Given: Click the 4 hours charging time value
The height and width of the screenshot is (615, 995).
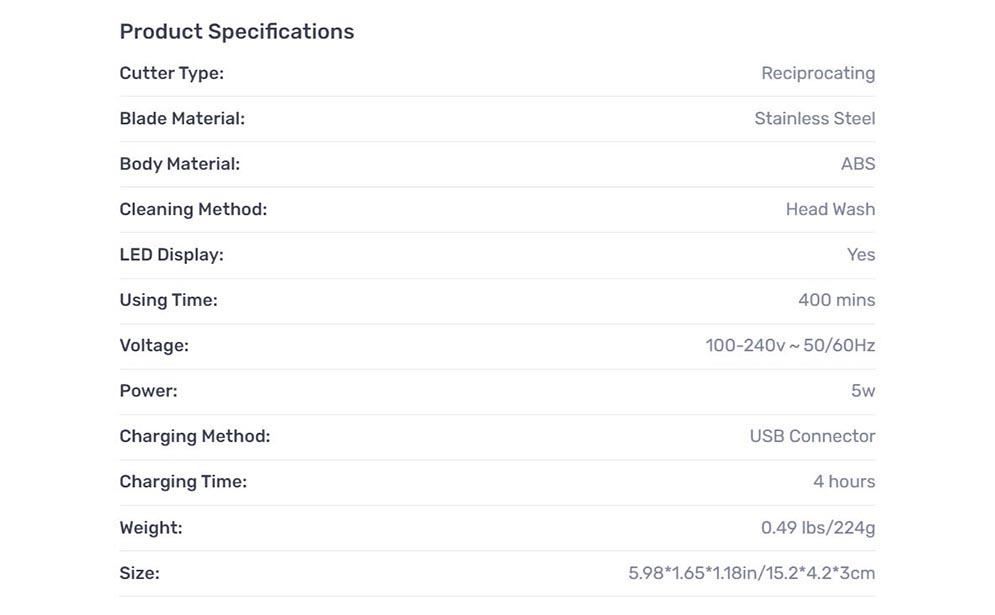Looking at the screenshot, I should [x=844, y=482].
